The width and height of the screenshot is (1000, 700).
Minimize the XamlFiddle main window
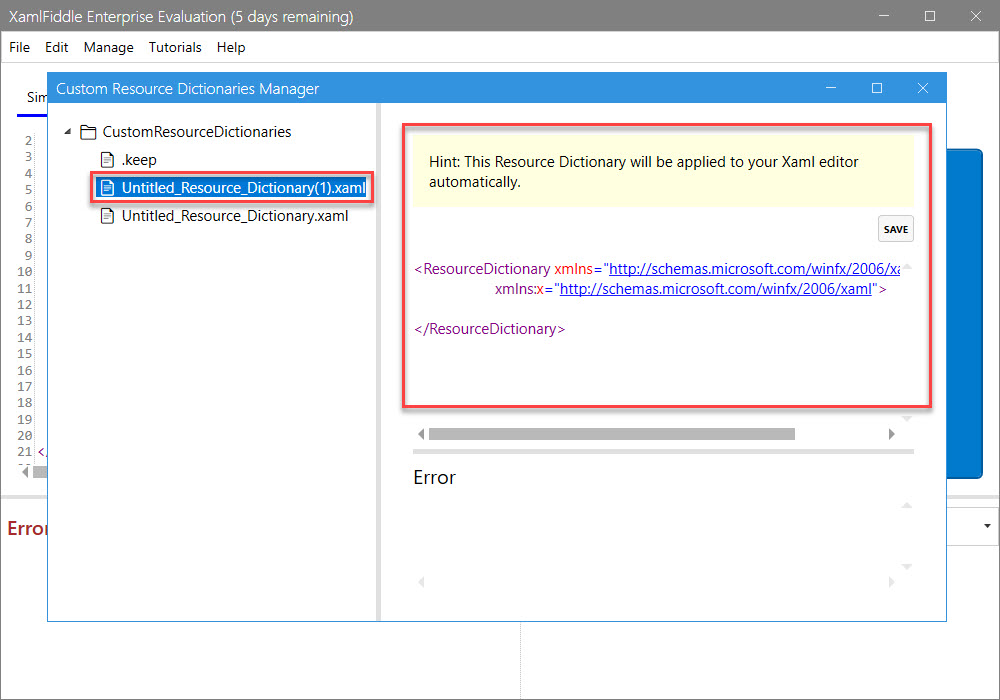click(884, 16)
